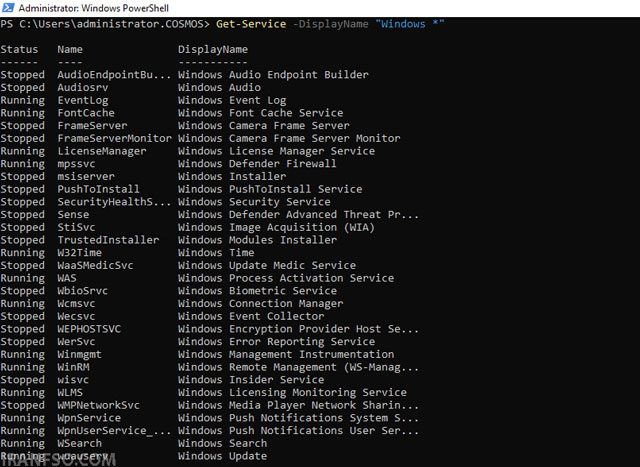Screen dimensions: 640x467
Task: Click the 'WbioSrvc' service name
Action: click(83, 291)
